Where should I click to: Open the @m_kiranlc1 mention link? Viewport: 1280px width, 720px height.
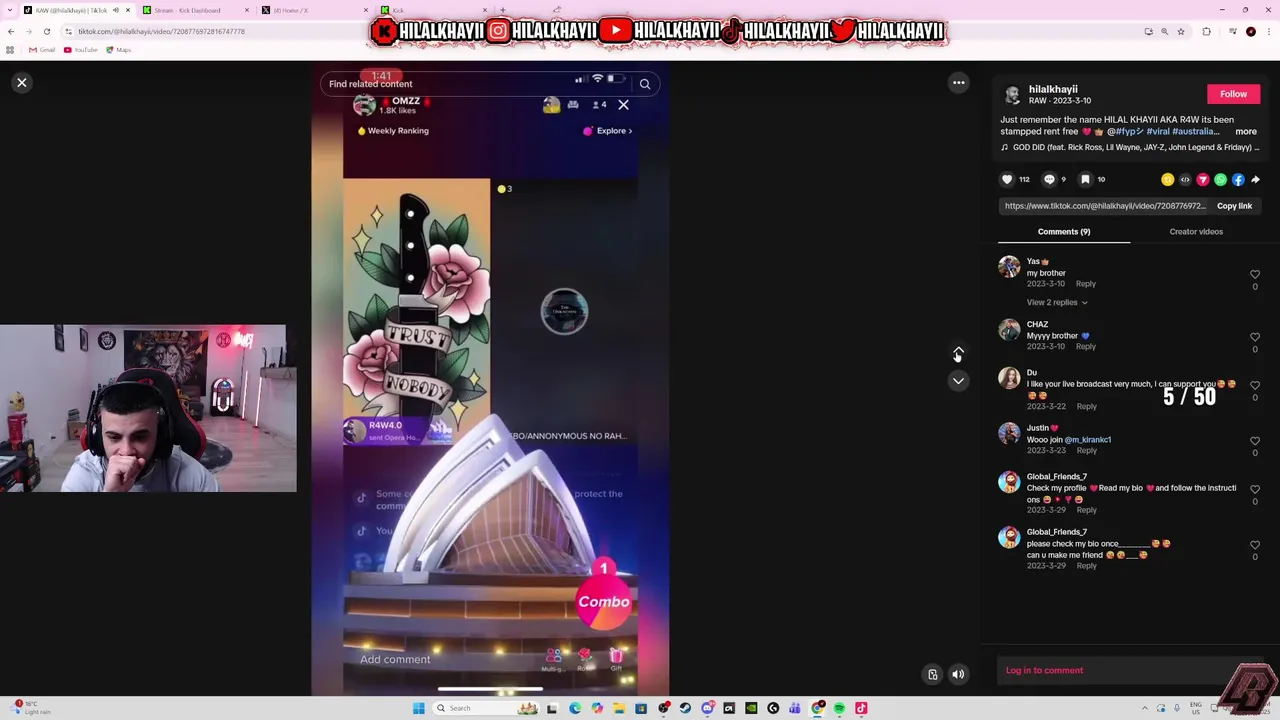tap(1088, 440)
